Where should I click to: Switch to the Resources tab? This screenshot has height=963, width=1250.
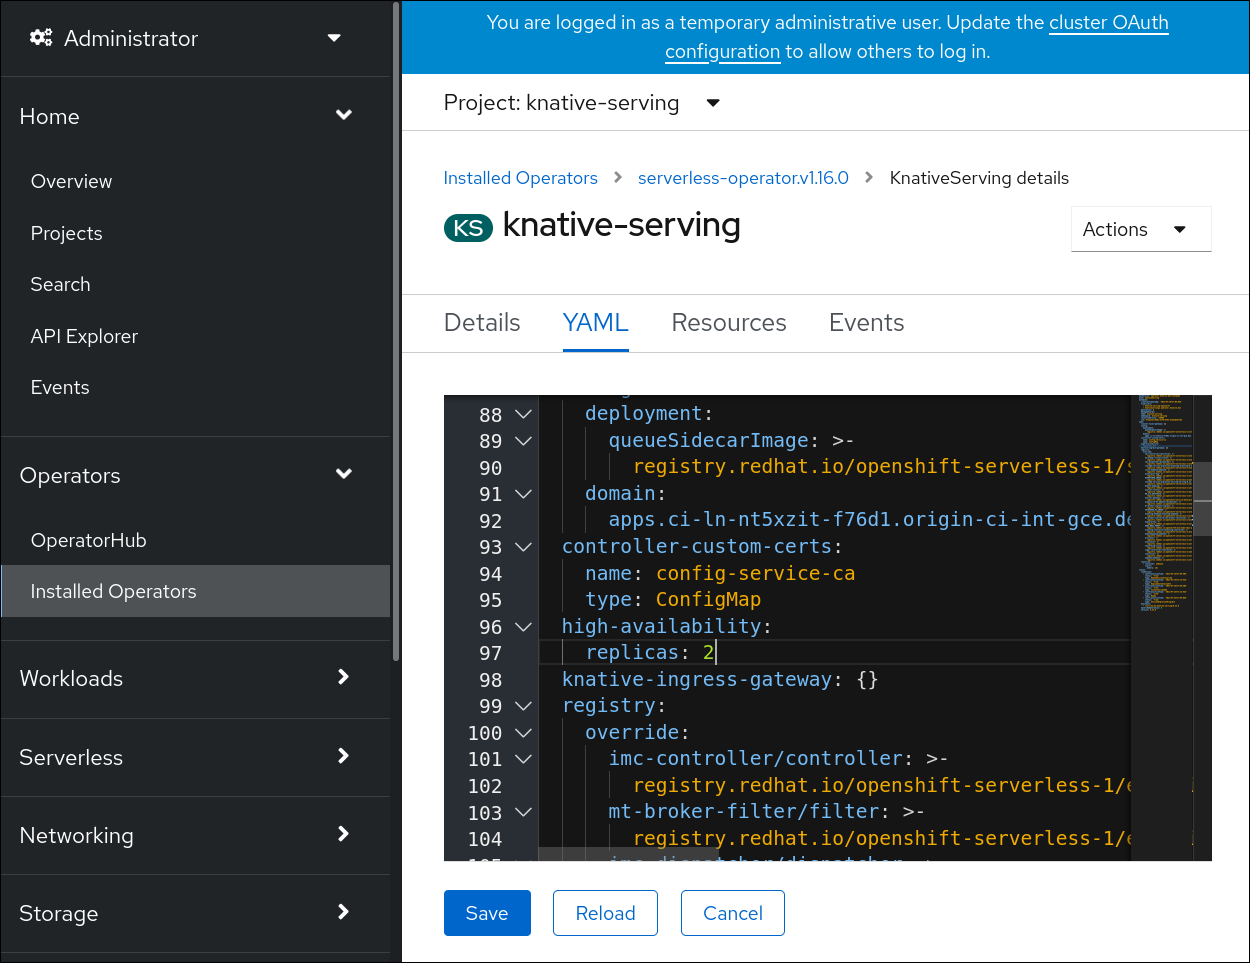pos(728,323)
